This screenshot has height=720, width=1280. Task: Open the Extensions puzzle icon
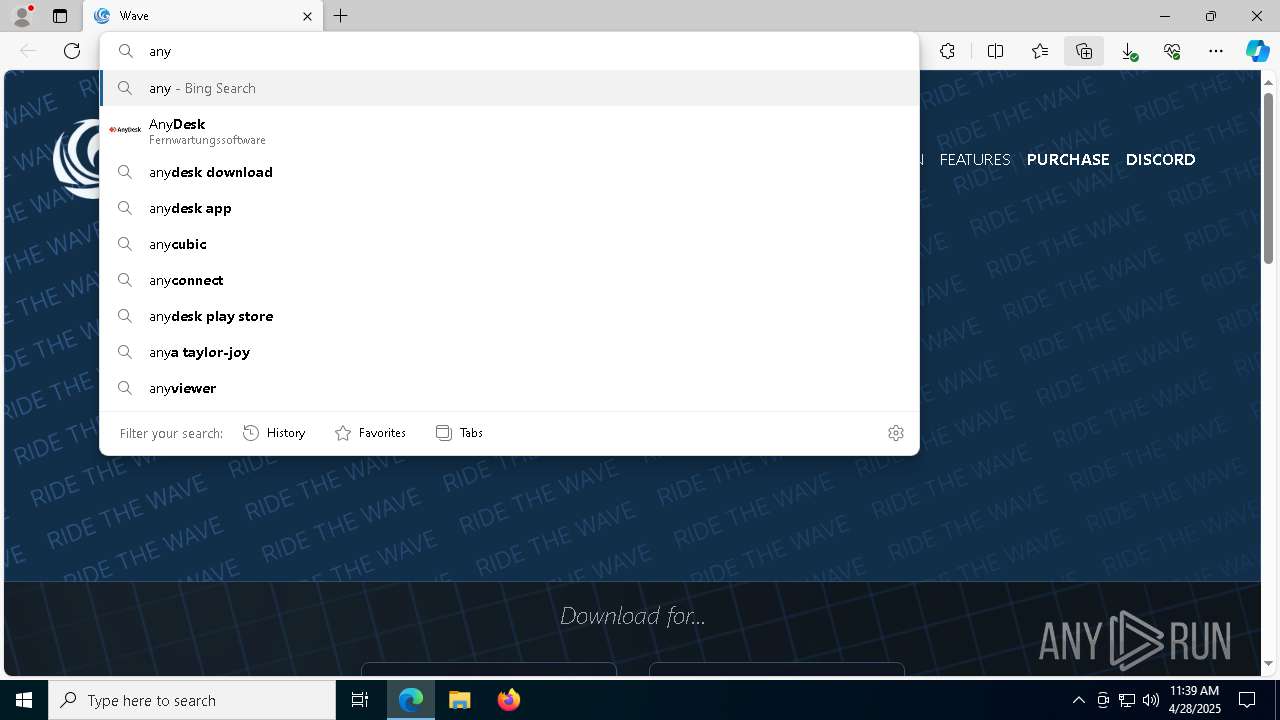pos(947,51)
